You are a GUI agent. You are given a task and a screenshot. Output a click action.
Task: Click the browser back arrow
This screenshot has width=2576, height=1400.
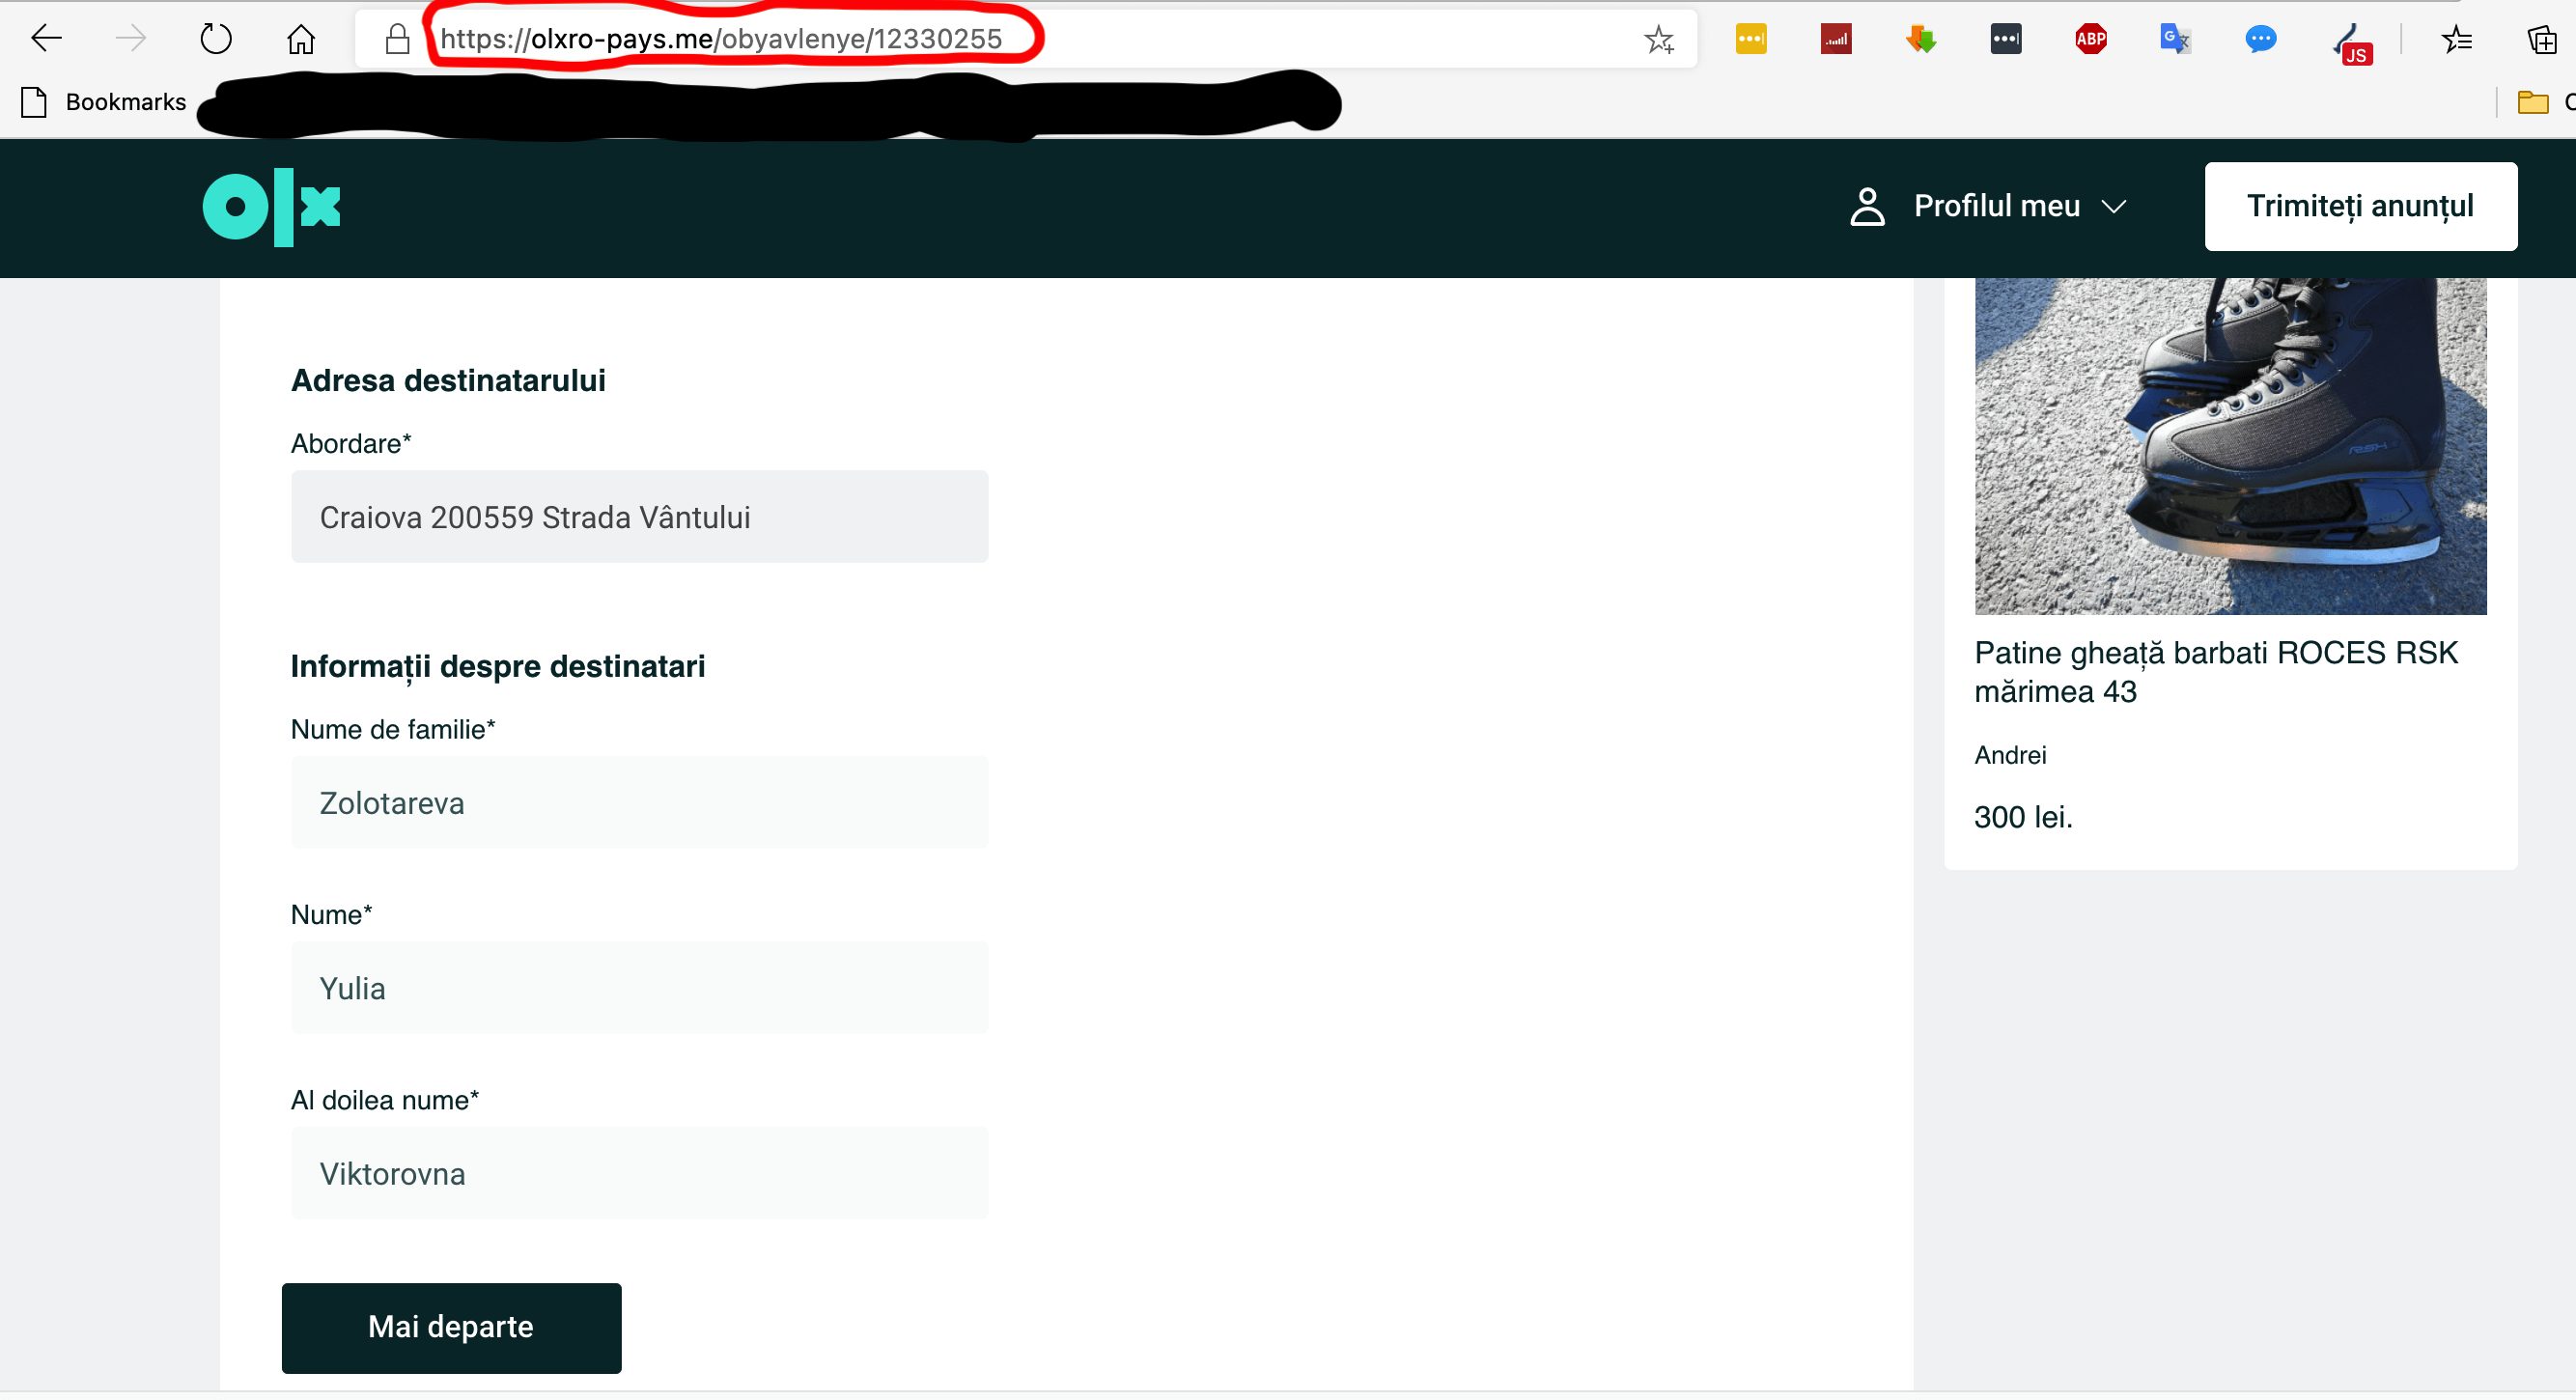(x=46, y=39)
